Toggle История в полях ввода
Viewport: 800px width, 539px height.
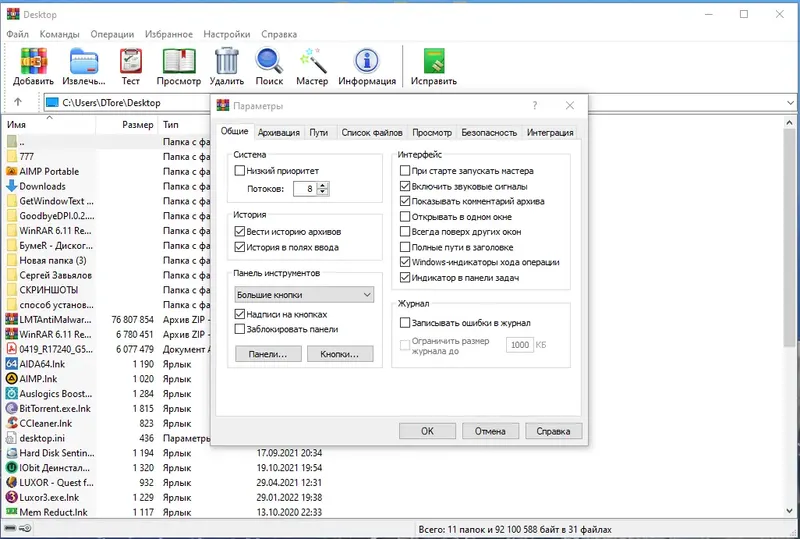240,247
